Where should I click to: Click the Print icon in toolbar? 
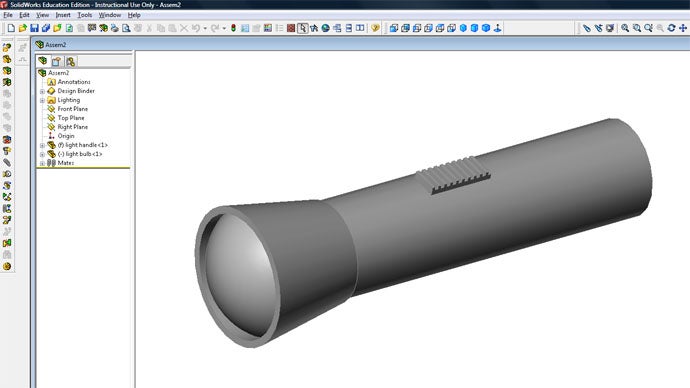(x=115, y=28)
